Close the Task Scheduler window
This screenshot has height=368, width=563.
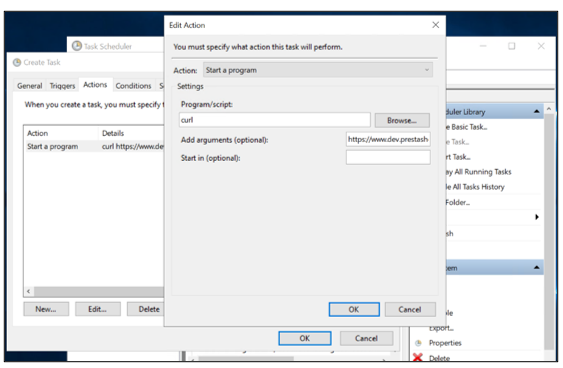[541, 46]
